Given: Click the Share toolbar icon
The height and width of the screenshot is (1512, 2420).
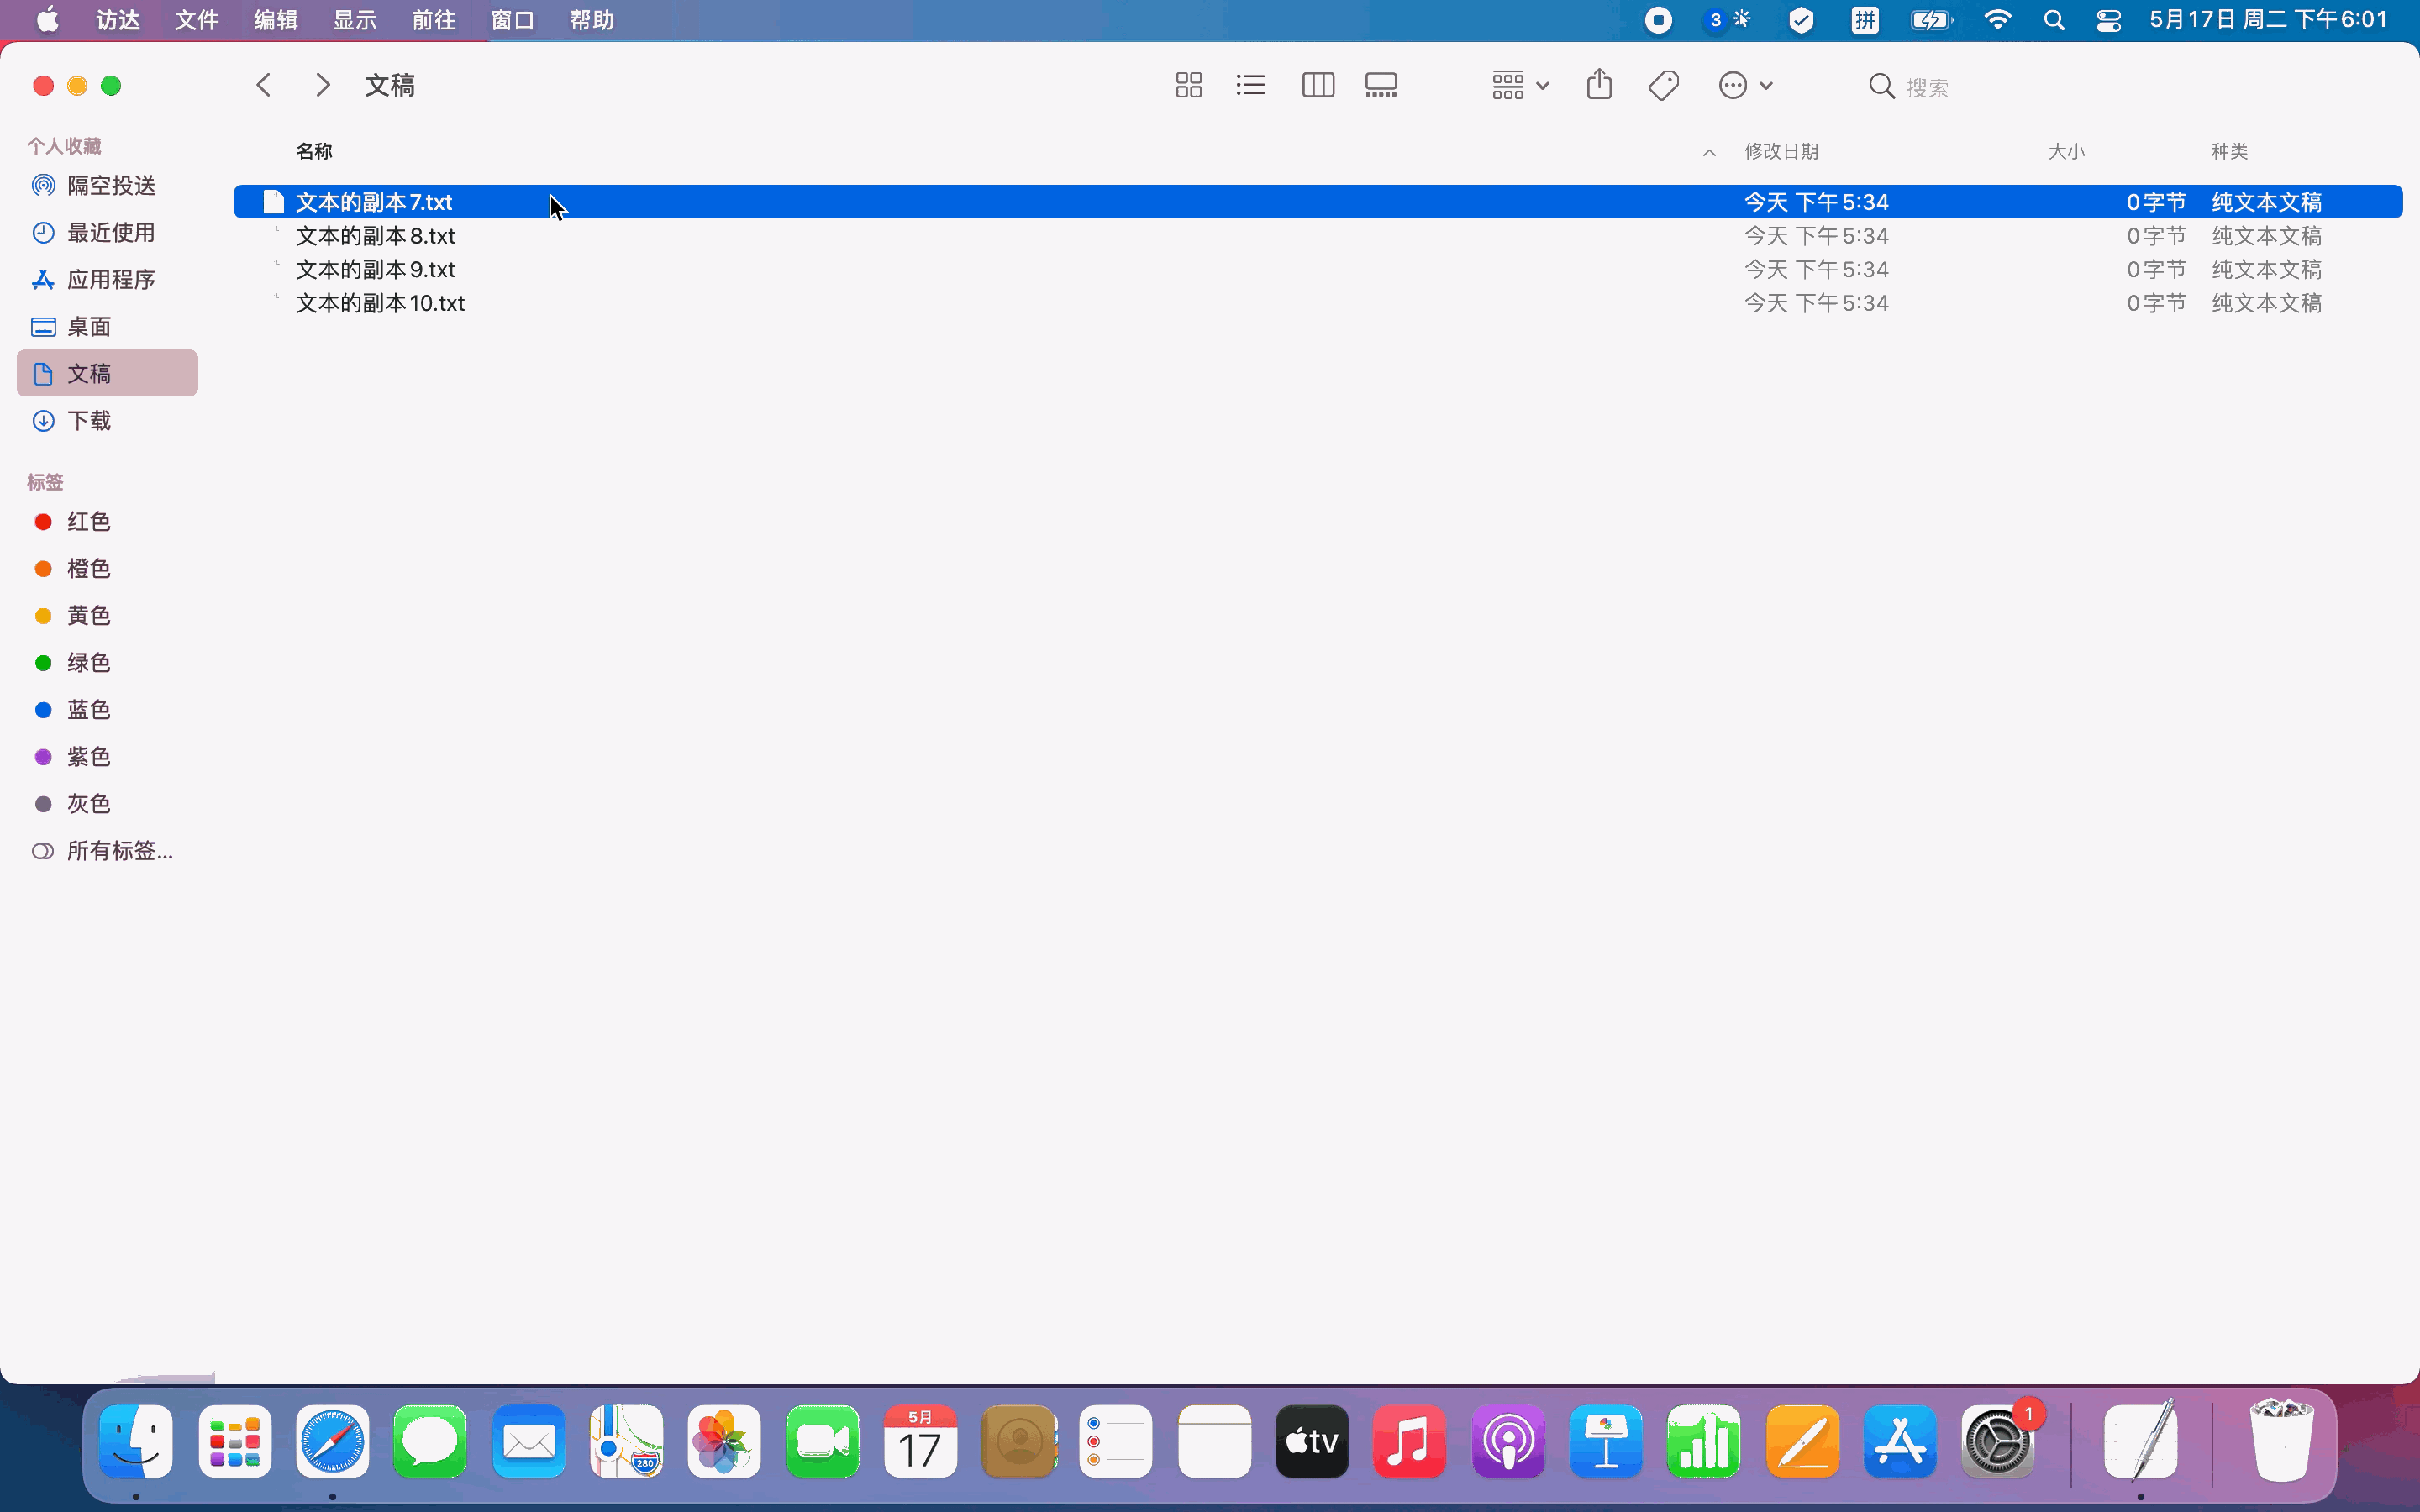Looking at the screenshot, I should (x=1599, y=85).
